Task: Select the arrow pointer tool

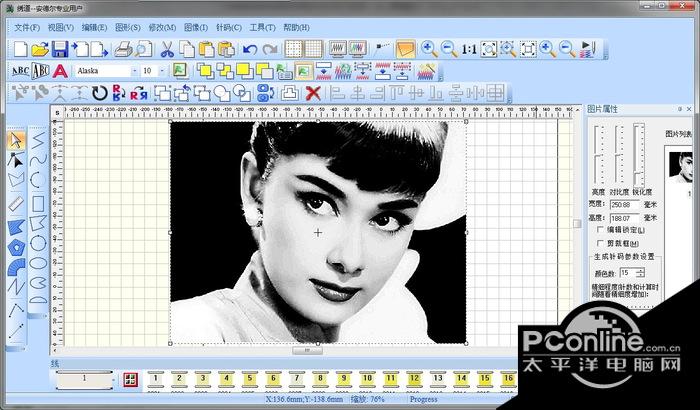Action: pyautogui.click(x=17, y=140)
